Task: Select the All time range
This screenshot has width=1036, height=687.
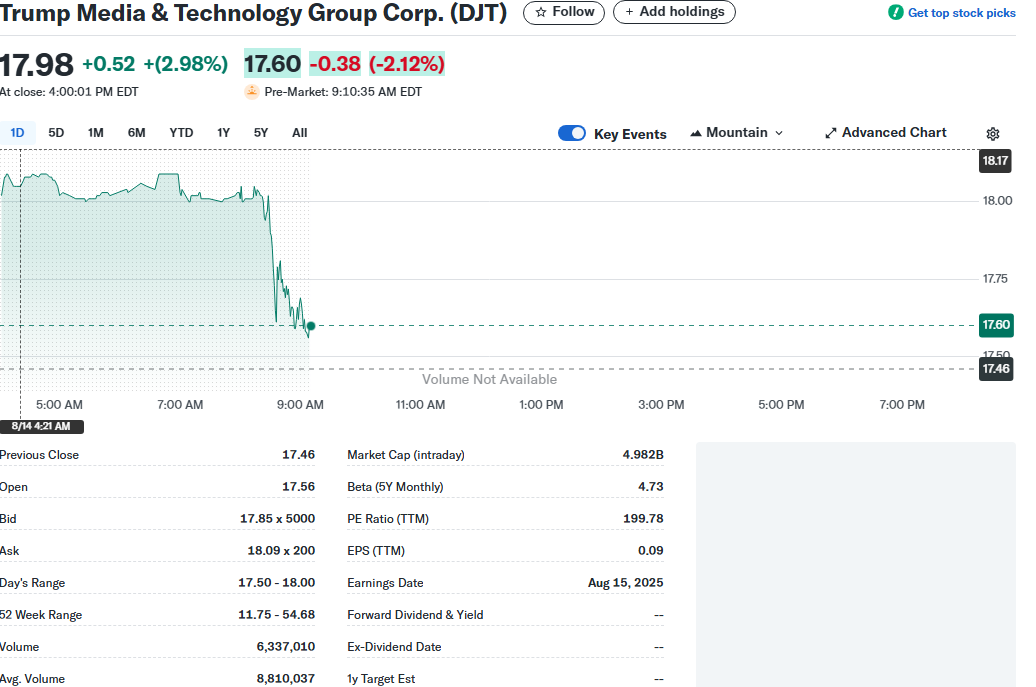Action: point(299,133)
